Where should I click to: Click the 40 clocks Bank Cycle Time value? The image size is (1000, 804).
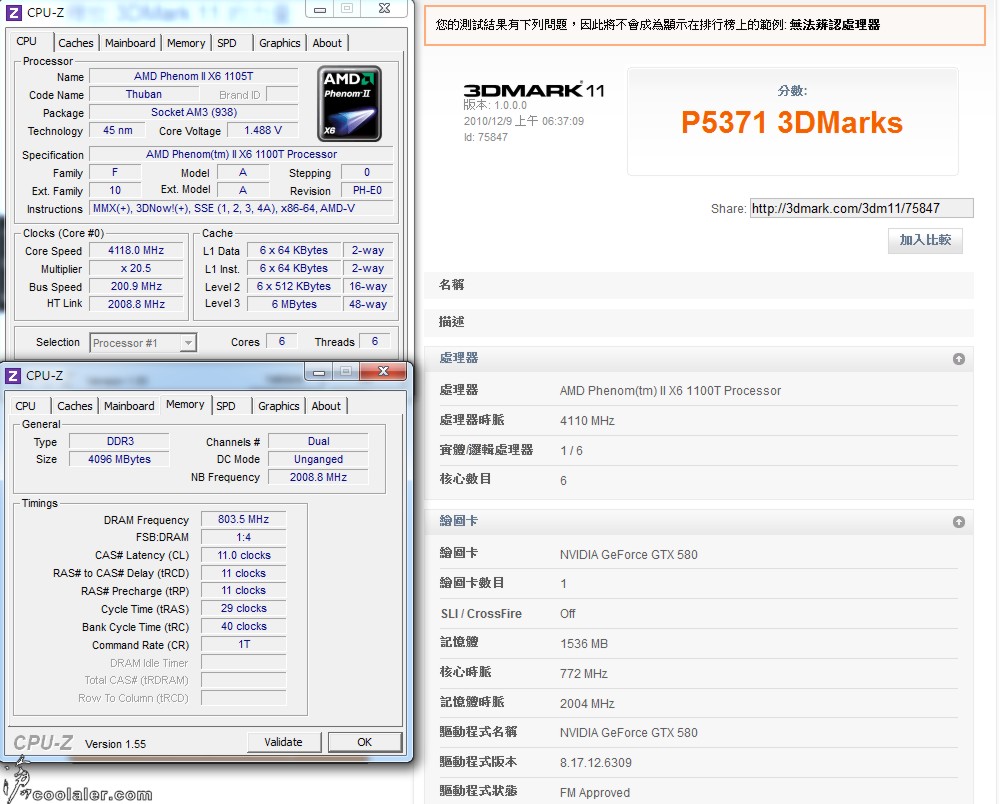point(244,627)
